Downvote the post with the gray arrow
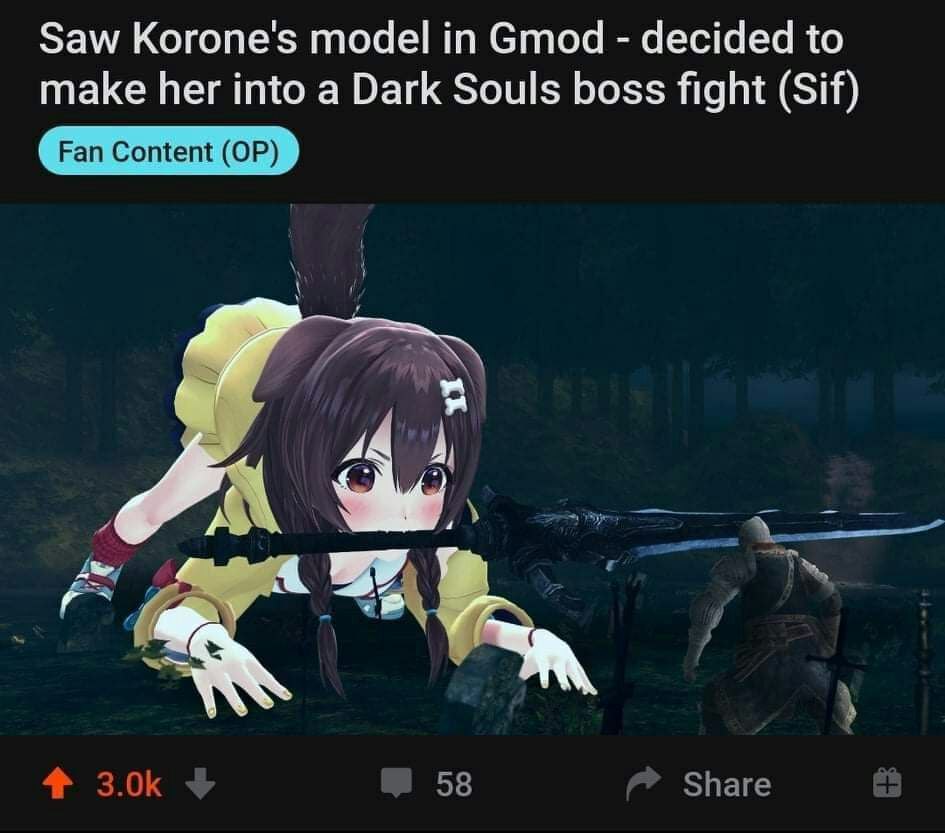The width and height of the screenshot is (945, 833). [x=200, y=783]
